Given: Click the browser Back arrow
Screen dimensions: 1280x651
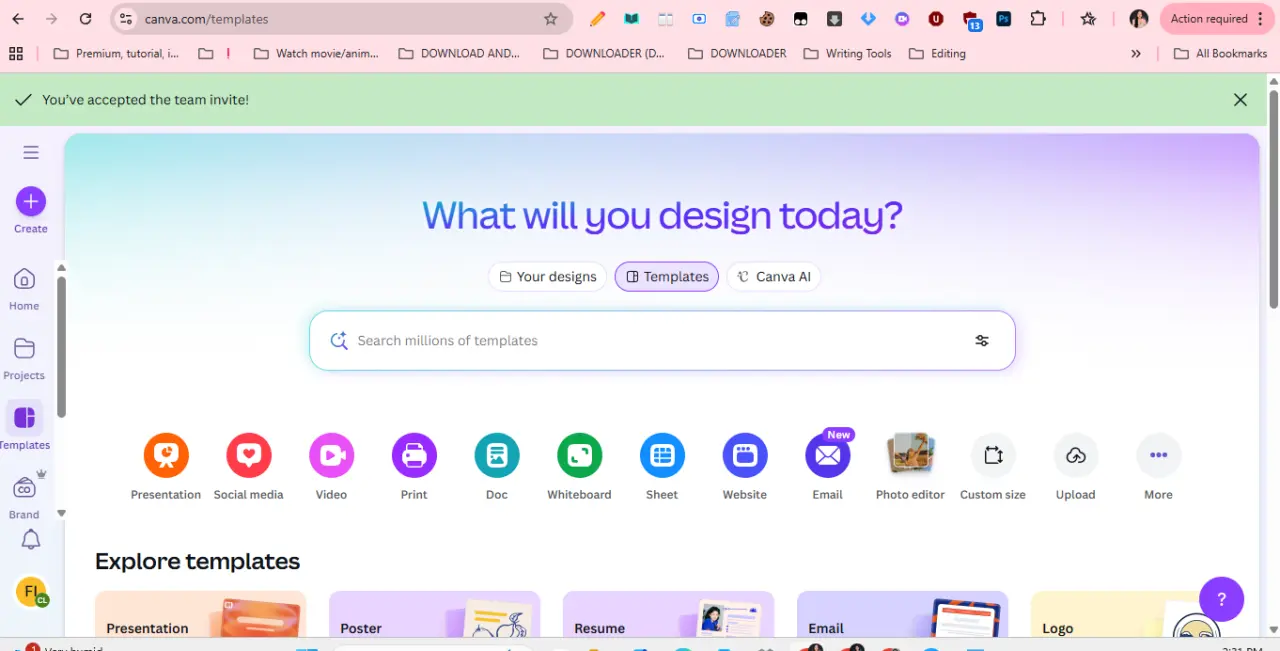Looking at the screenshot, I should [18, 19].
